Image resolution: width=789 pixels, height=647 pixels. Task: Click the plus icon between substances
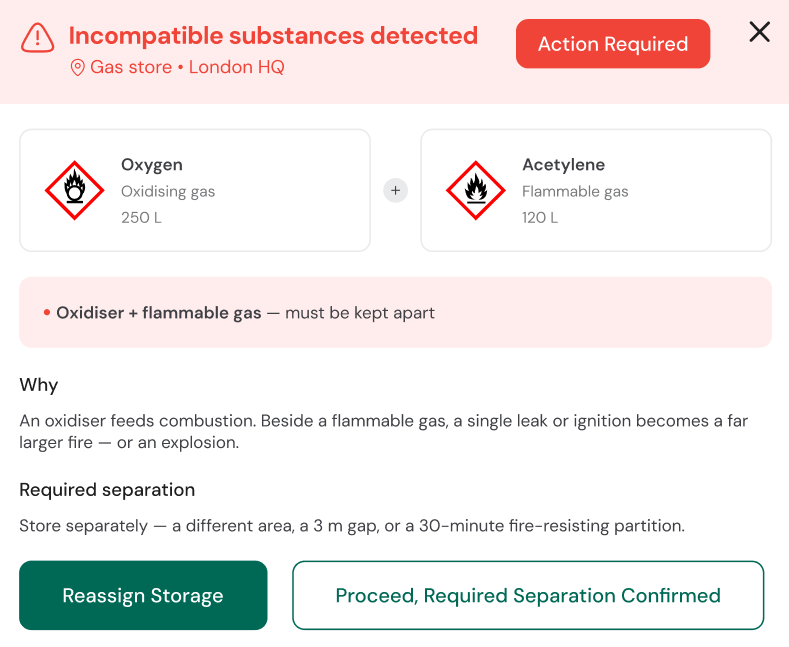tap(396, 191)
